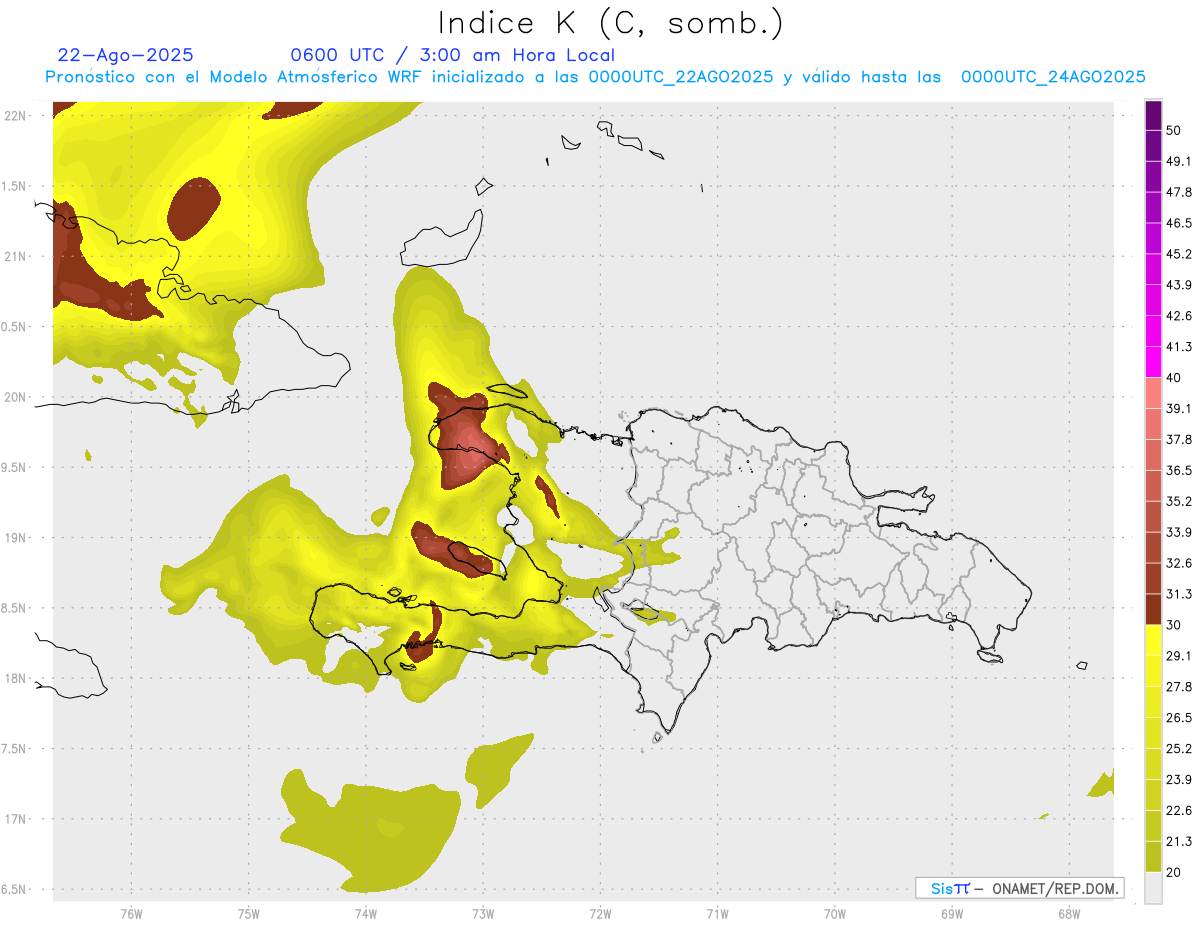Click the "46.5" value on the color scale
Screen dimensions: 1200x927
[1179, 223]
